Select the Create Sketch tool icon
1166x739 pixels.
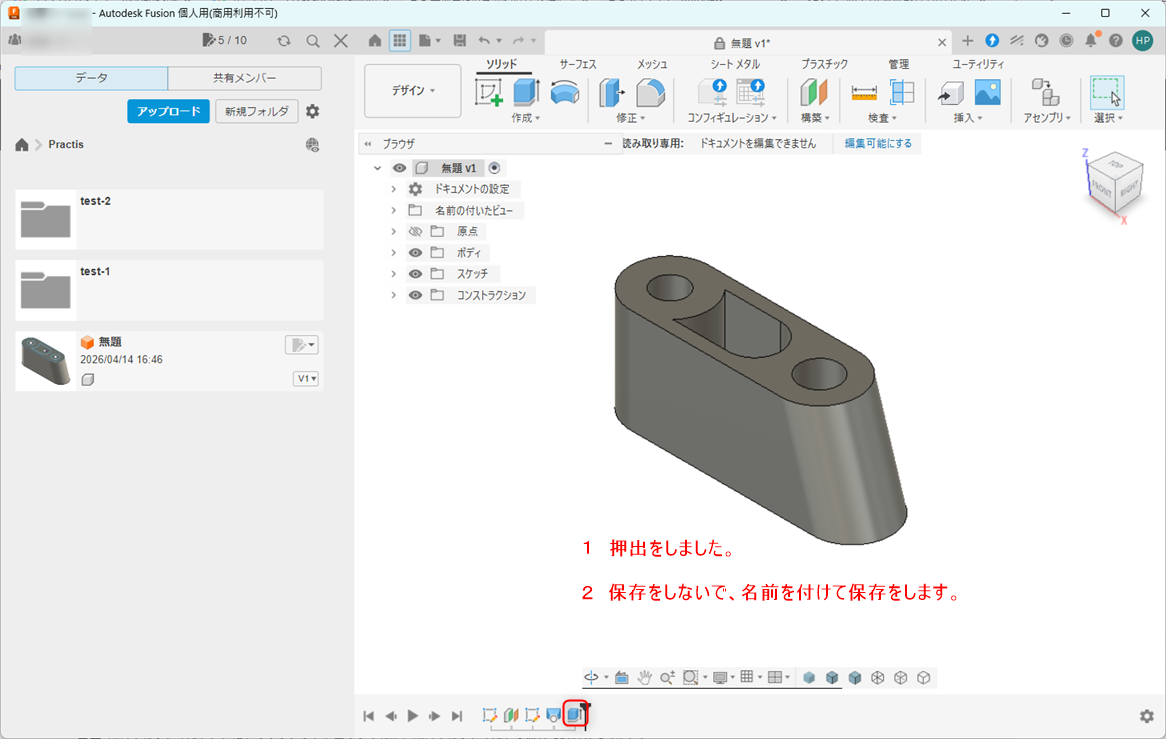pyautogui.click(x=489, y=93)
